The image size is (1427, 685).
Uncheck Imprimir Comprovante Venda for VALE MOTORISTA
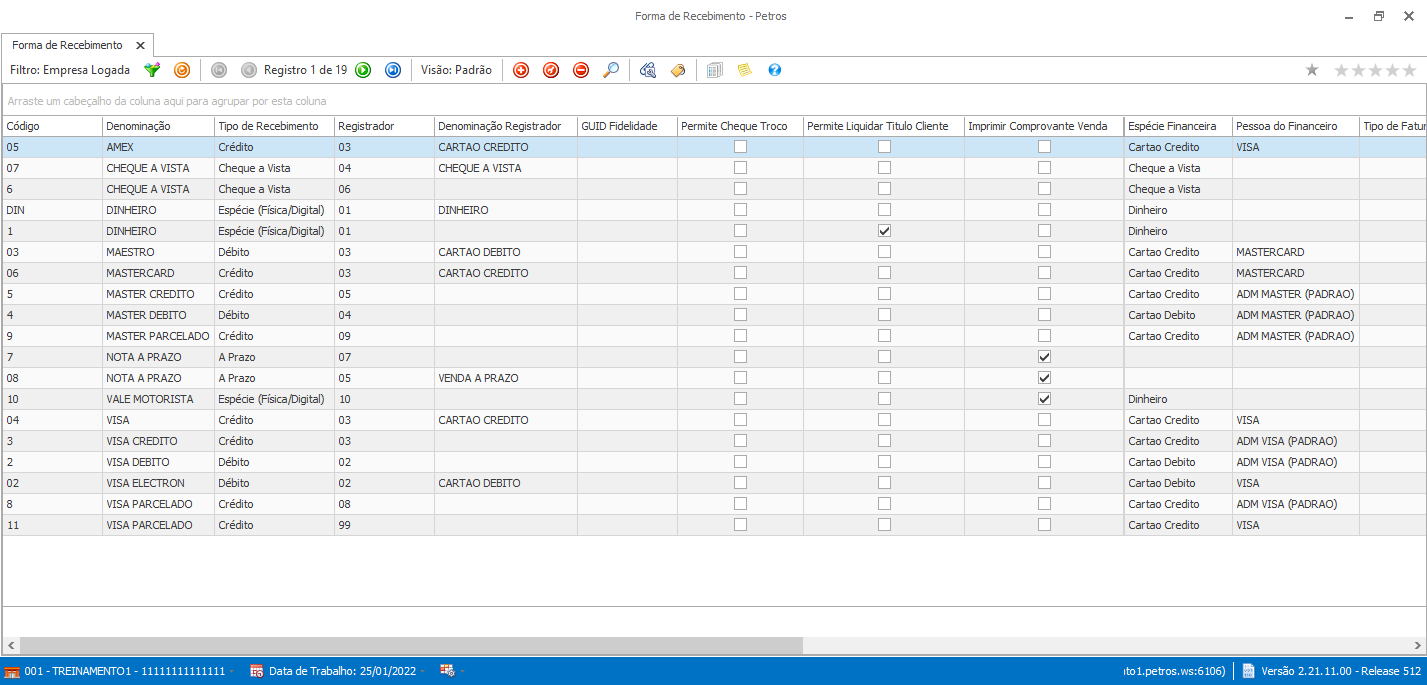1044,399
